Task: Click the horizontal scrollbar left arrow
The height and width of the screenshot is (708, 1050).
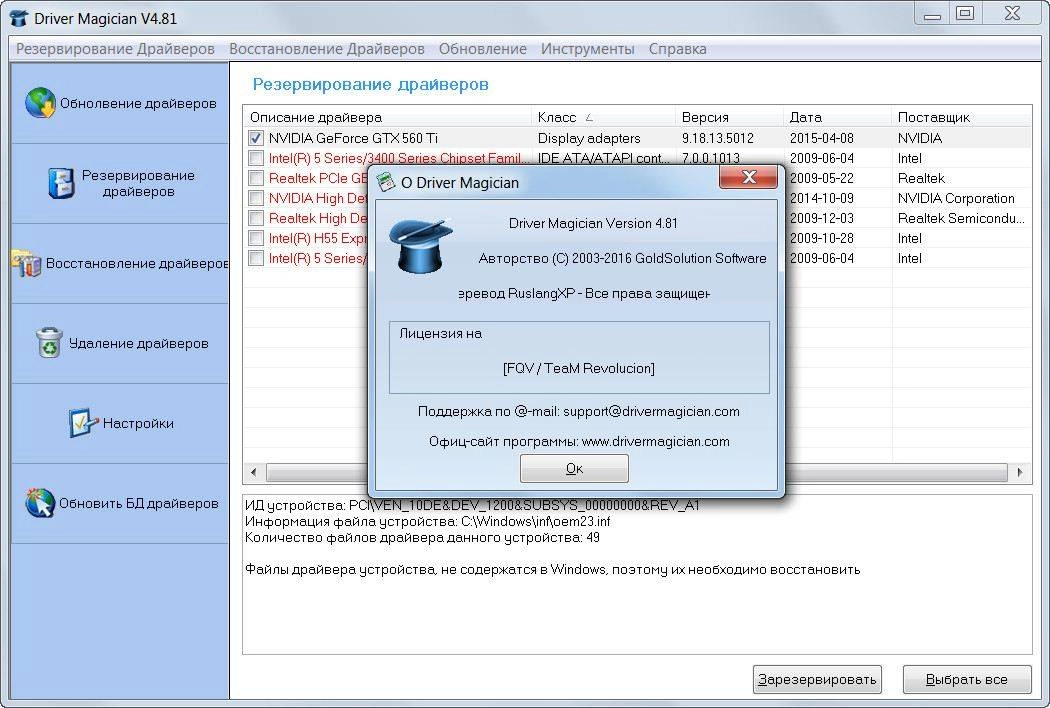Action: click(x=253, y=472)
